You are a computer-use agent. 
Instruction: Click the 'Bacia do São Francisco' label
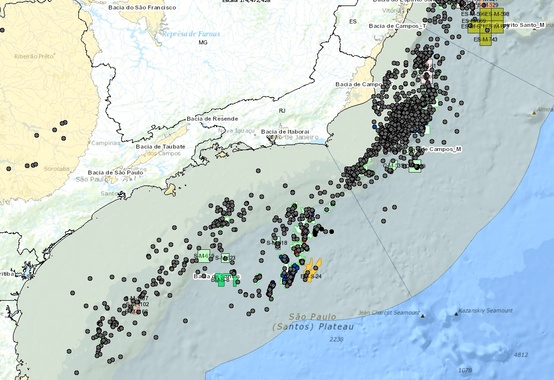pyautogui.click(x=142, y=7)
